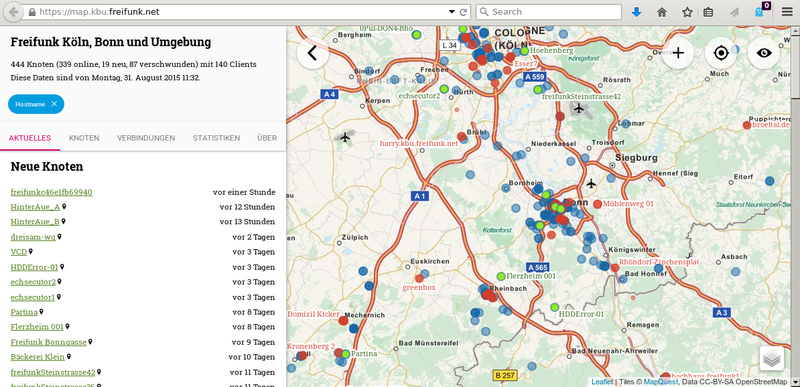Open the freifunkc46e1fb69940 node link
The image size is (800, 387).
pyautogui.click(x=52, y=192)
